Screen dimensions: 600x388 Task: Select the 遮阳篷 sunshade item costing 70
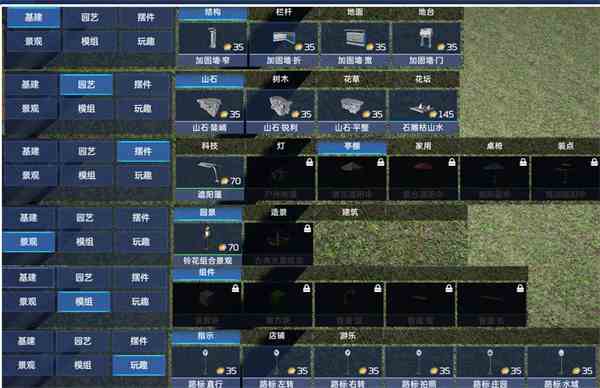point(210,178)
